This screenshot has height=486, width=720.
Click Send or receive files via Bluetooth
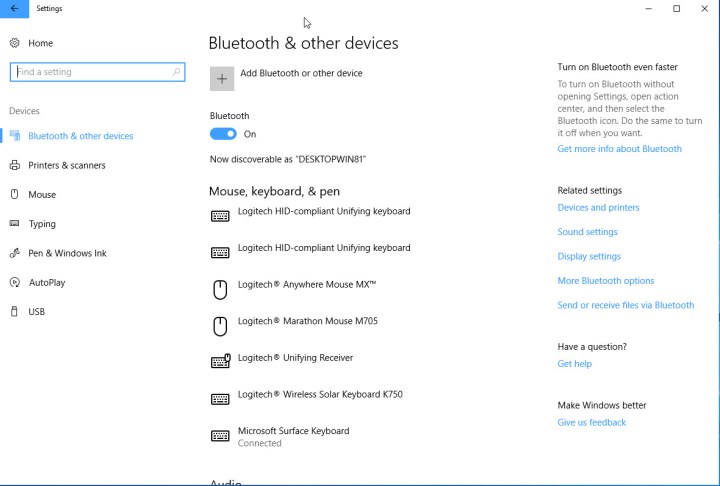pyautogui.click(x=625, y=305)
